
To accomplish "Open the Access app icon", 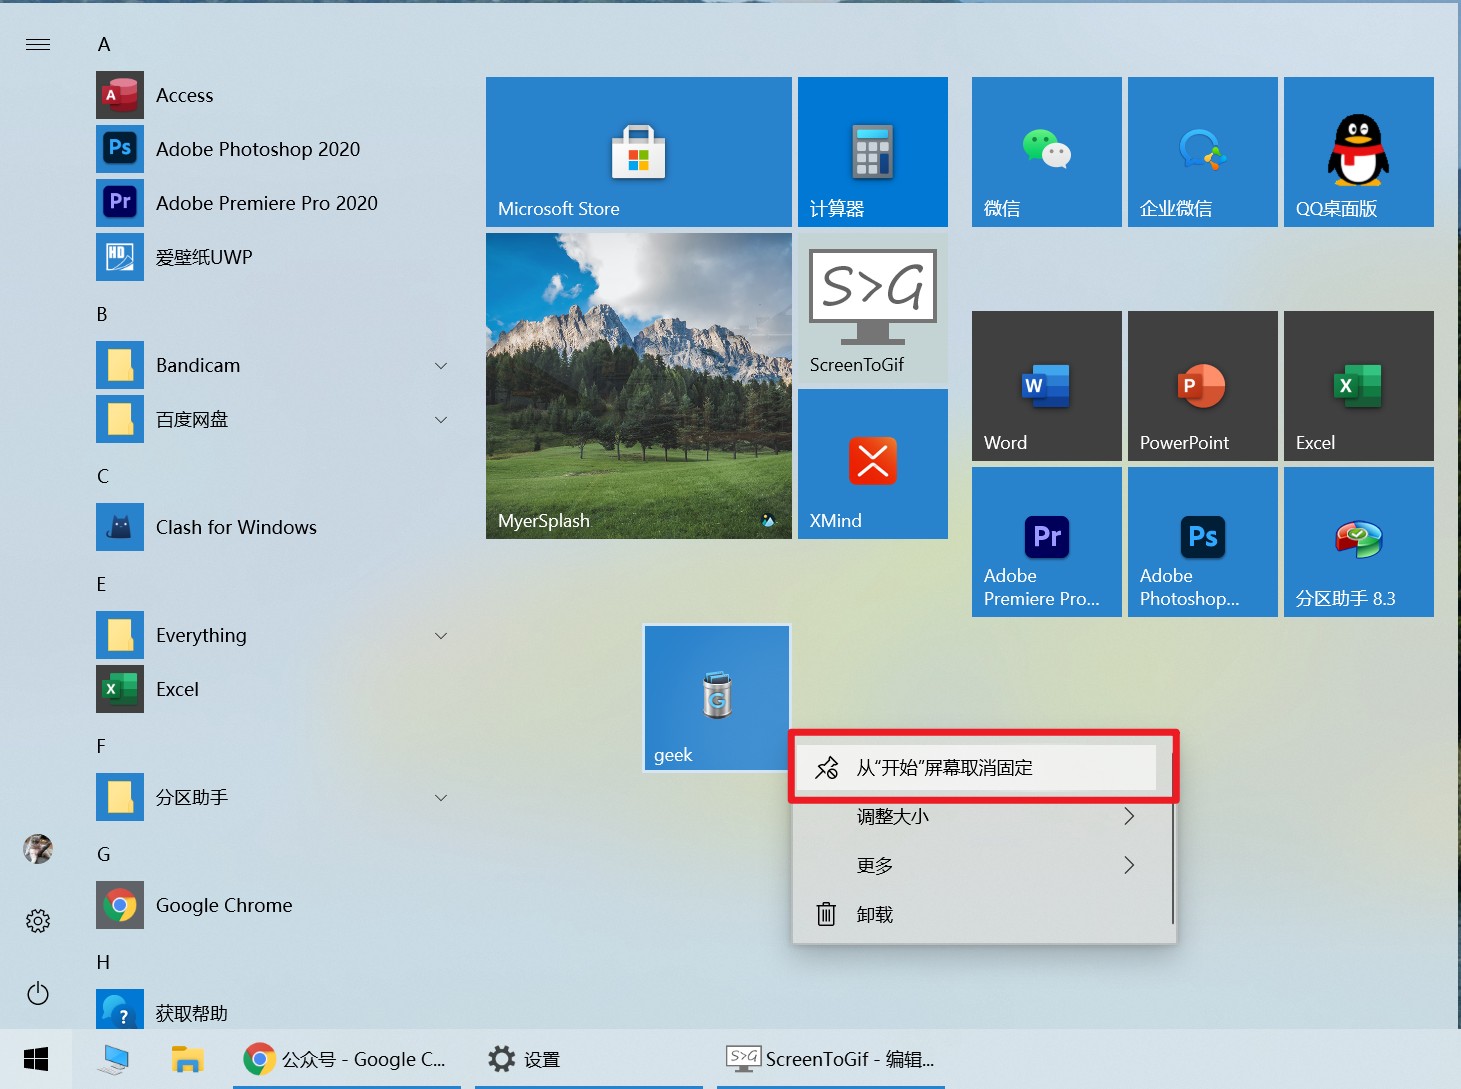I will pyautogui.click(x=120, y=95).
